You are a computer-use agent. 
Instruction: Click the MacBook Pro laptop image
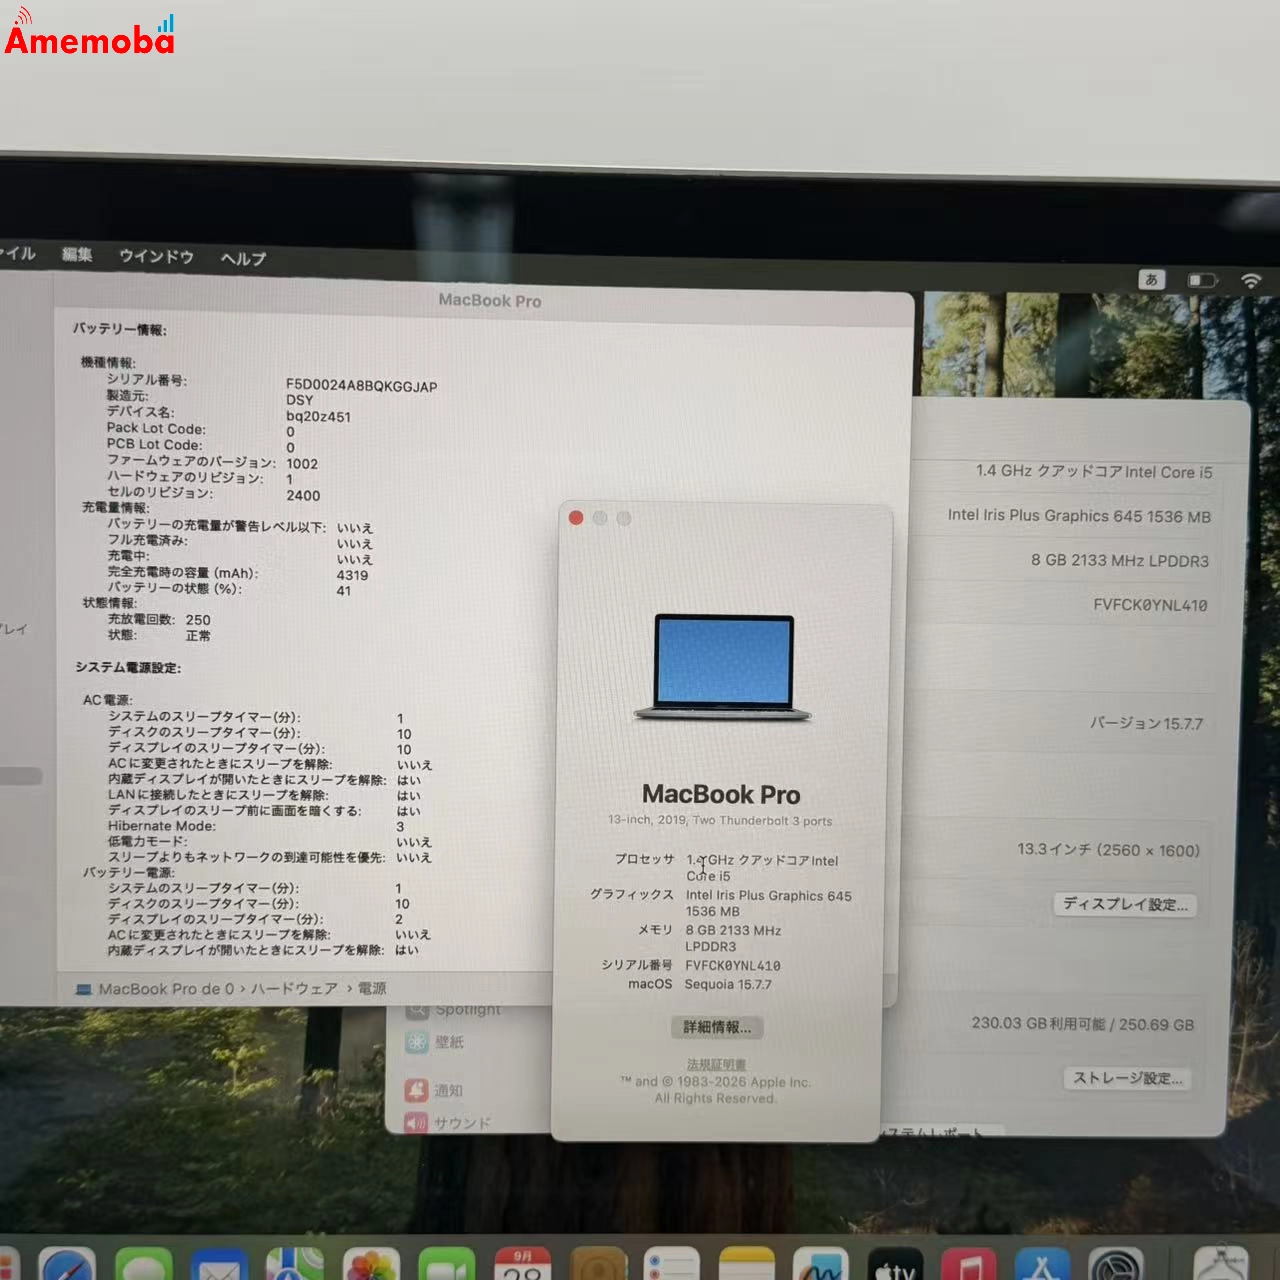pos(723,668)
